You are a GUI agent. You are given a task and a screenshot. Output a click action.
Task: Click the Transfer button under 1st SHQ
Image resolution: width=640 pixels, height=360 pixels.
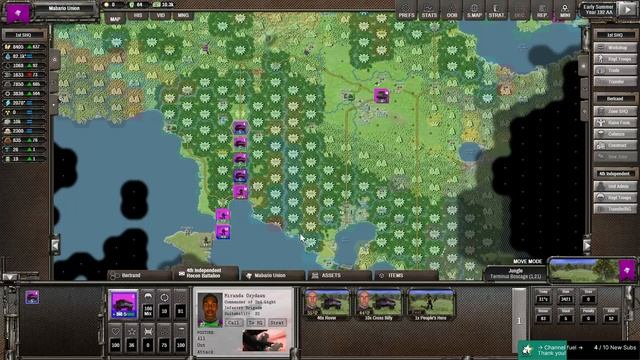tap(615, 82)
